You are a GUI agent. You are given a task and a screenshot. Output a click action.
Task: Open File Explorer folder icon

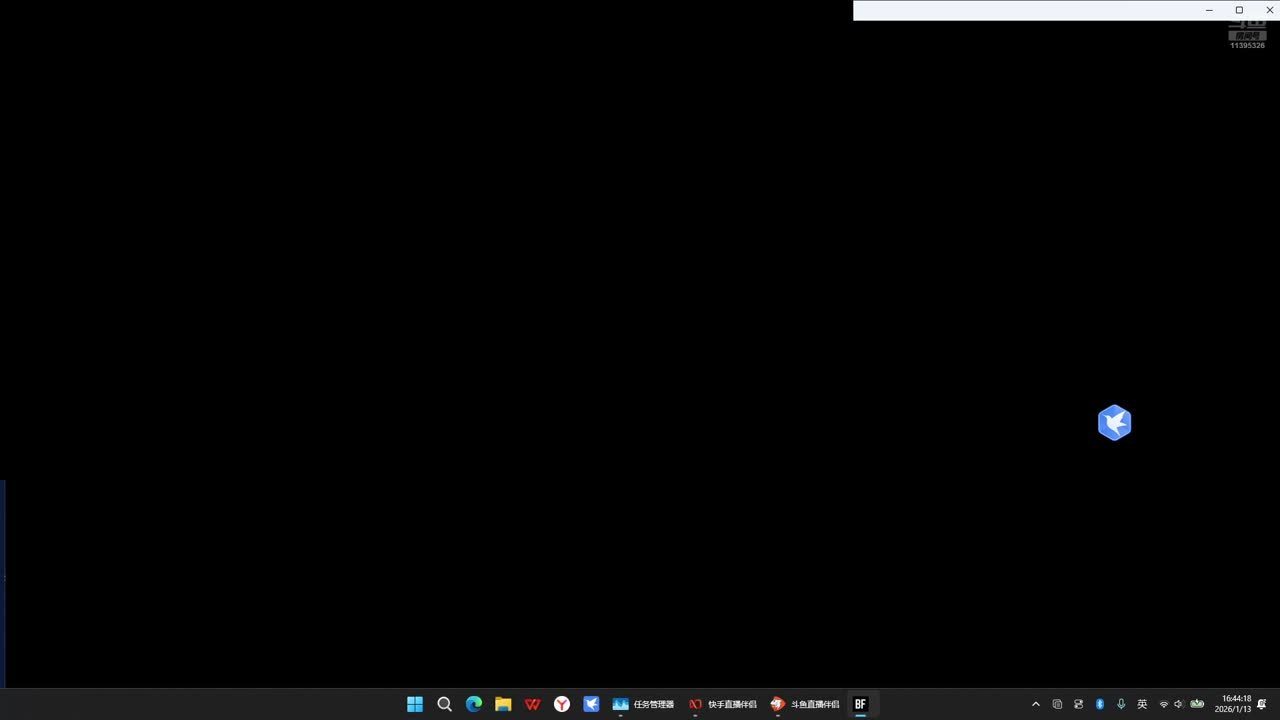tap(503, 704)
